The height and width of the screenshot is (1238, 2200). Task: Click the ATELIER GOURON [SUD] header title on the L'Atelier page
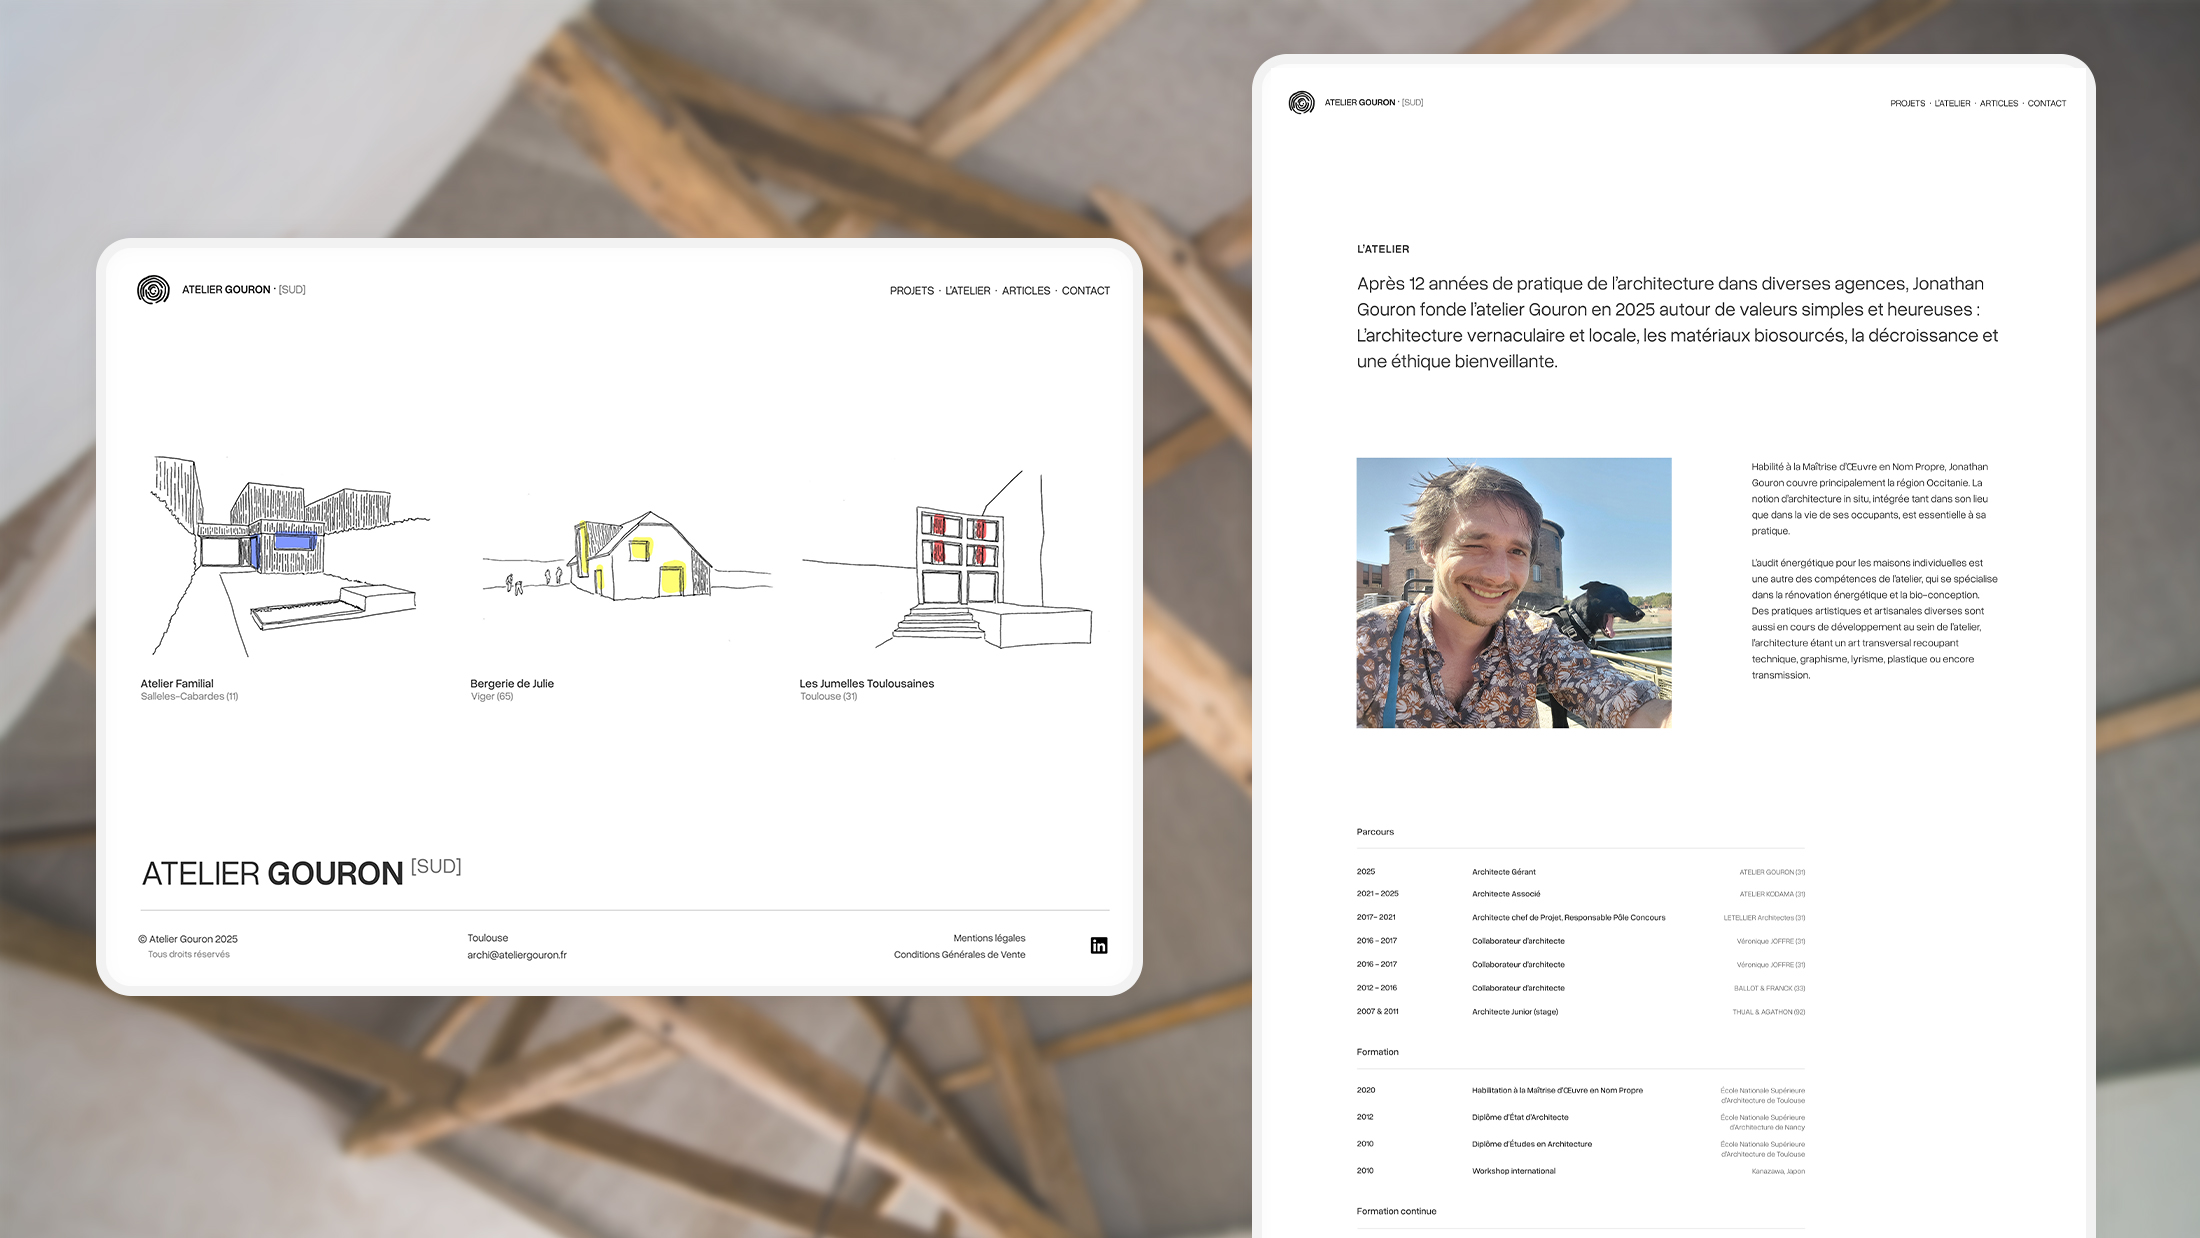pyautogui.click(x=1374, y=103)
